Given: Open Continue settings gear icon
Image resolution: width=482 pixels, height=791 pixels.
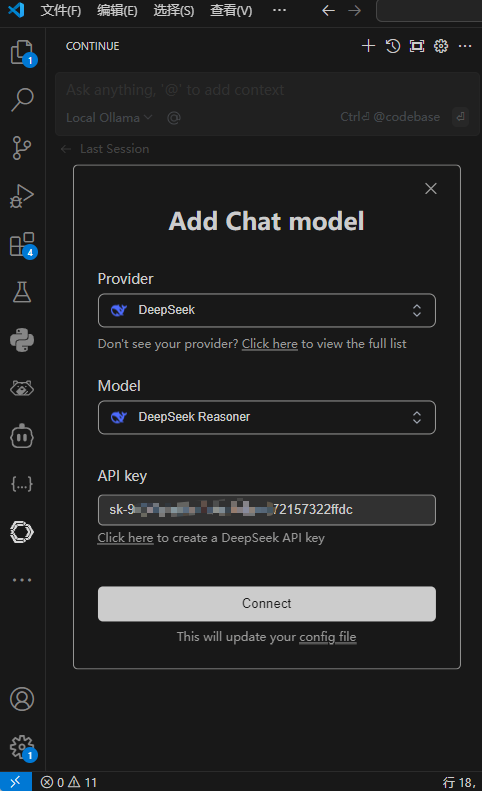Looking at the screenshot, I should [441, 46].
